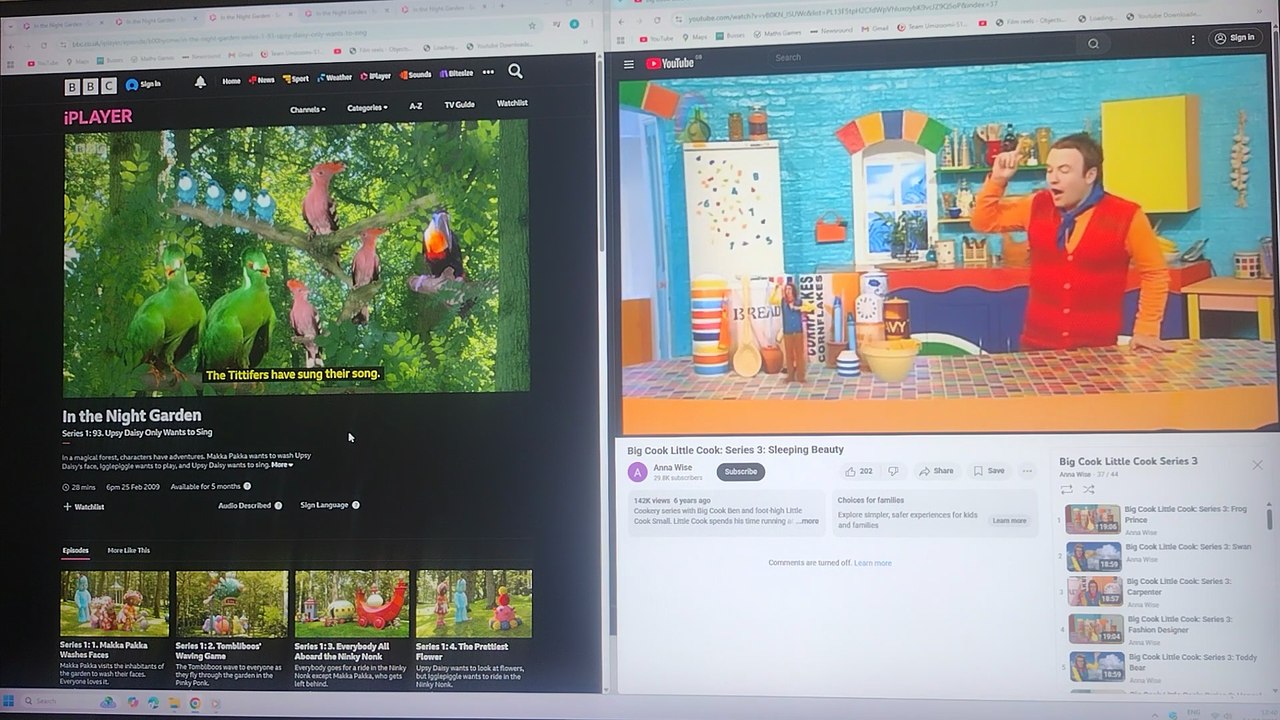Click the YouTube search magnifier button
This screenshot has height=720, width=1280.
click(x=1093, y=44)
